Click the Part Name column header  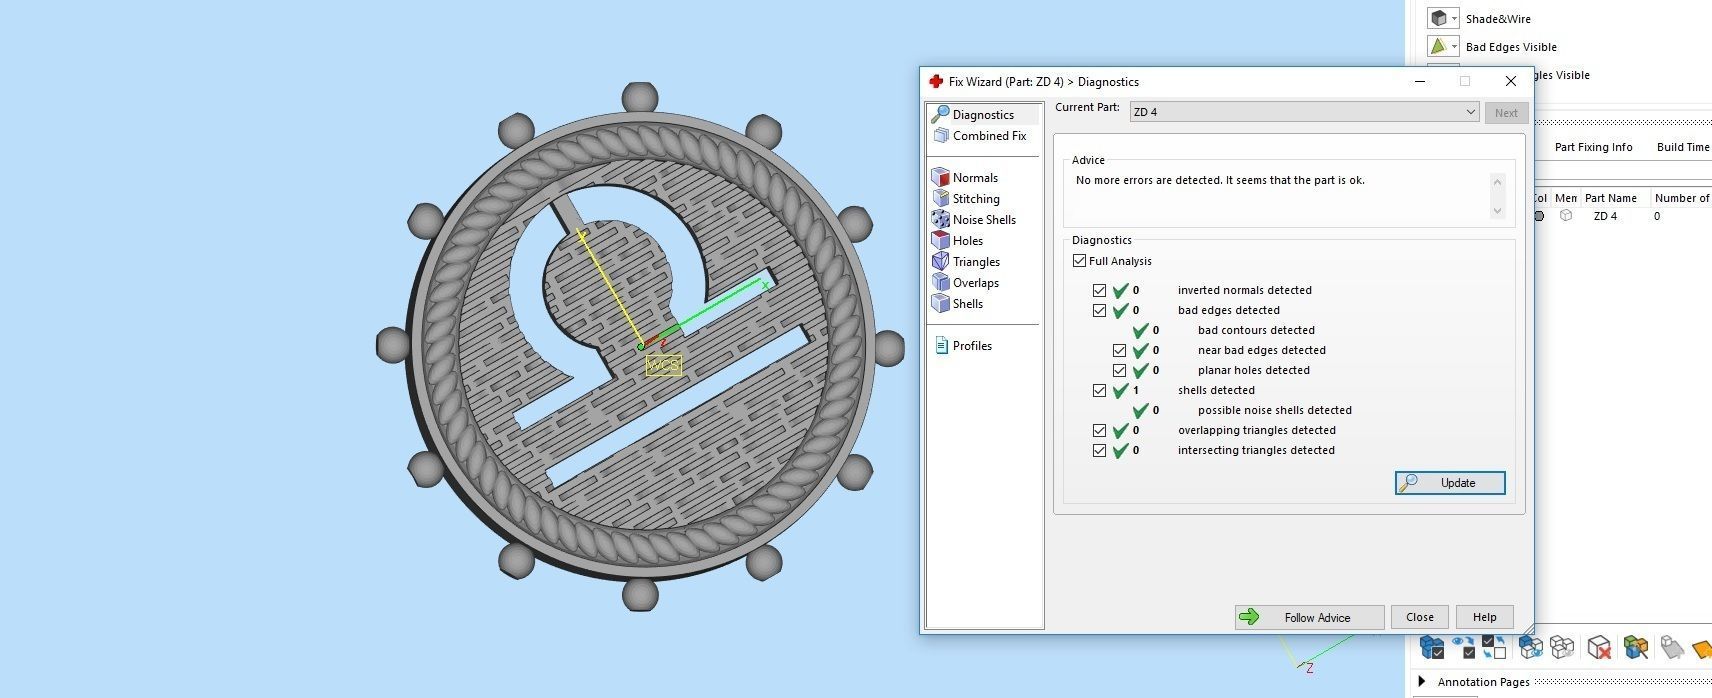point(1610,198)
